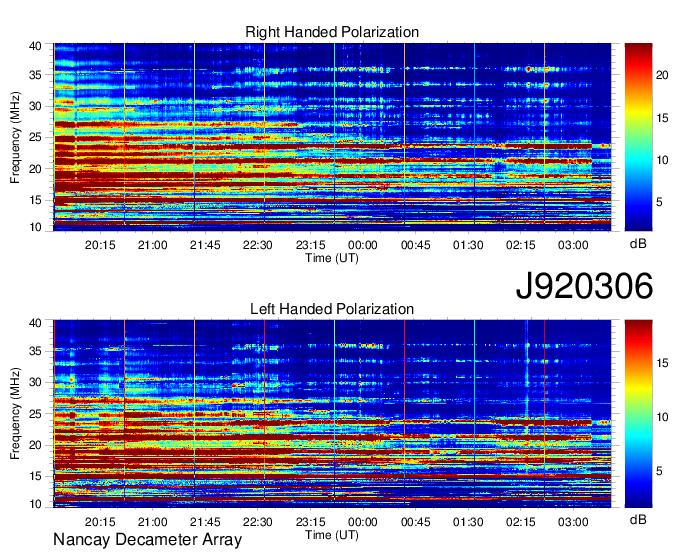Click the Left Handed panel's "Frequency (MHz)" axis label
Viewport: 680px width, 552px height.
coord(15,414)
